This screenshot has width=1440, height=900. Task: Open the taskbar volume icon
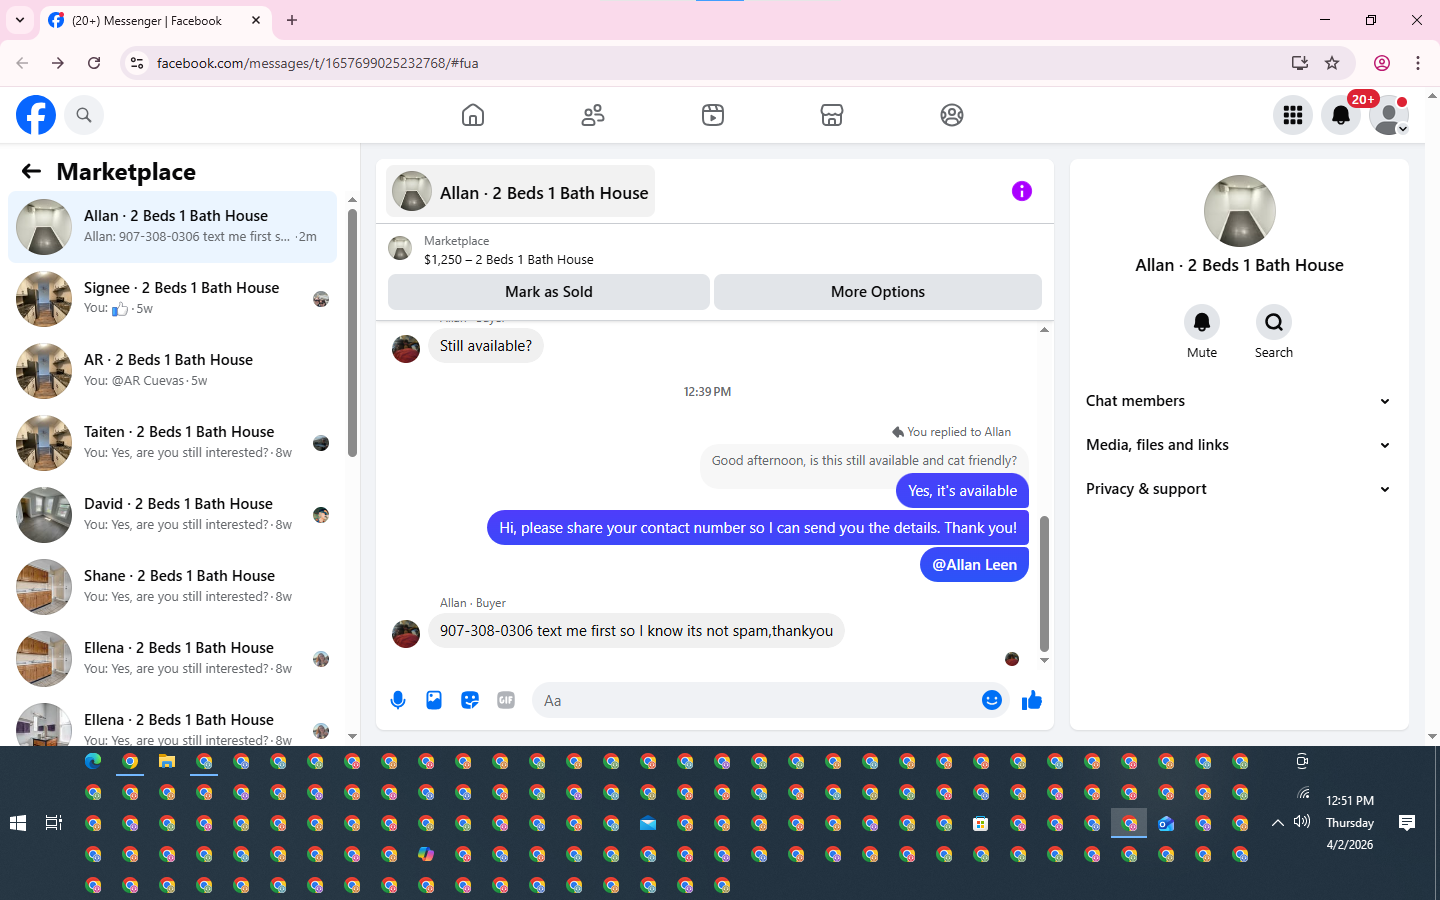pyautogui.click(x=1301, y=822)
